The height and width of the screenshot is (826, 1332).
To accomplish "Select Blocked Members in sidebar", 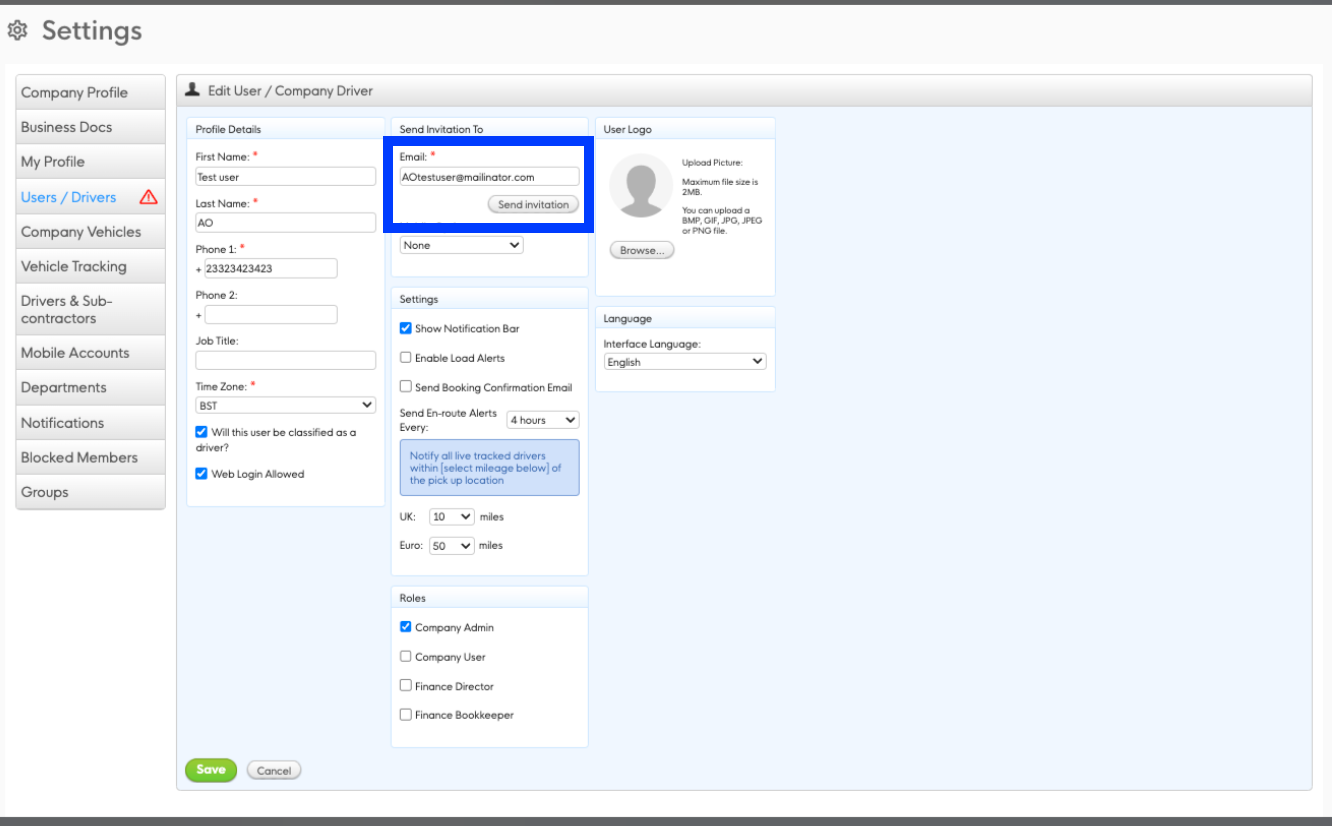I will tap(79, 458).
